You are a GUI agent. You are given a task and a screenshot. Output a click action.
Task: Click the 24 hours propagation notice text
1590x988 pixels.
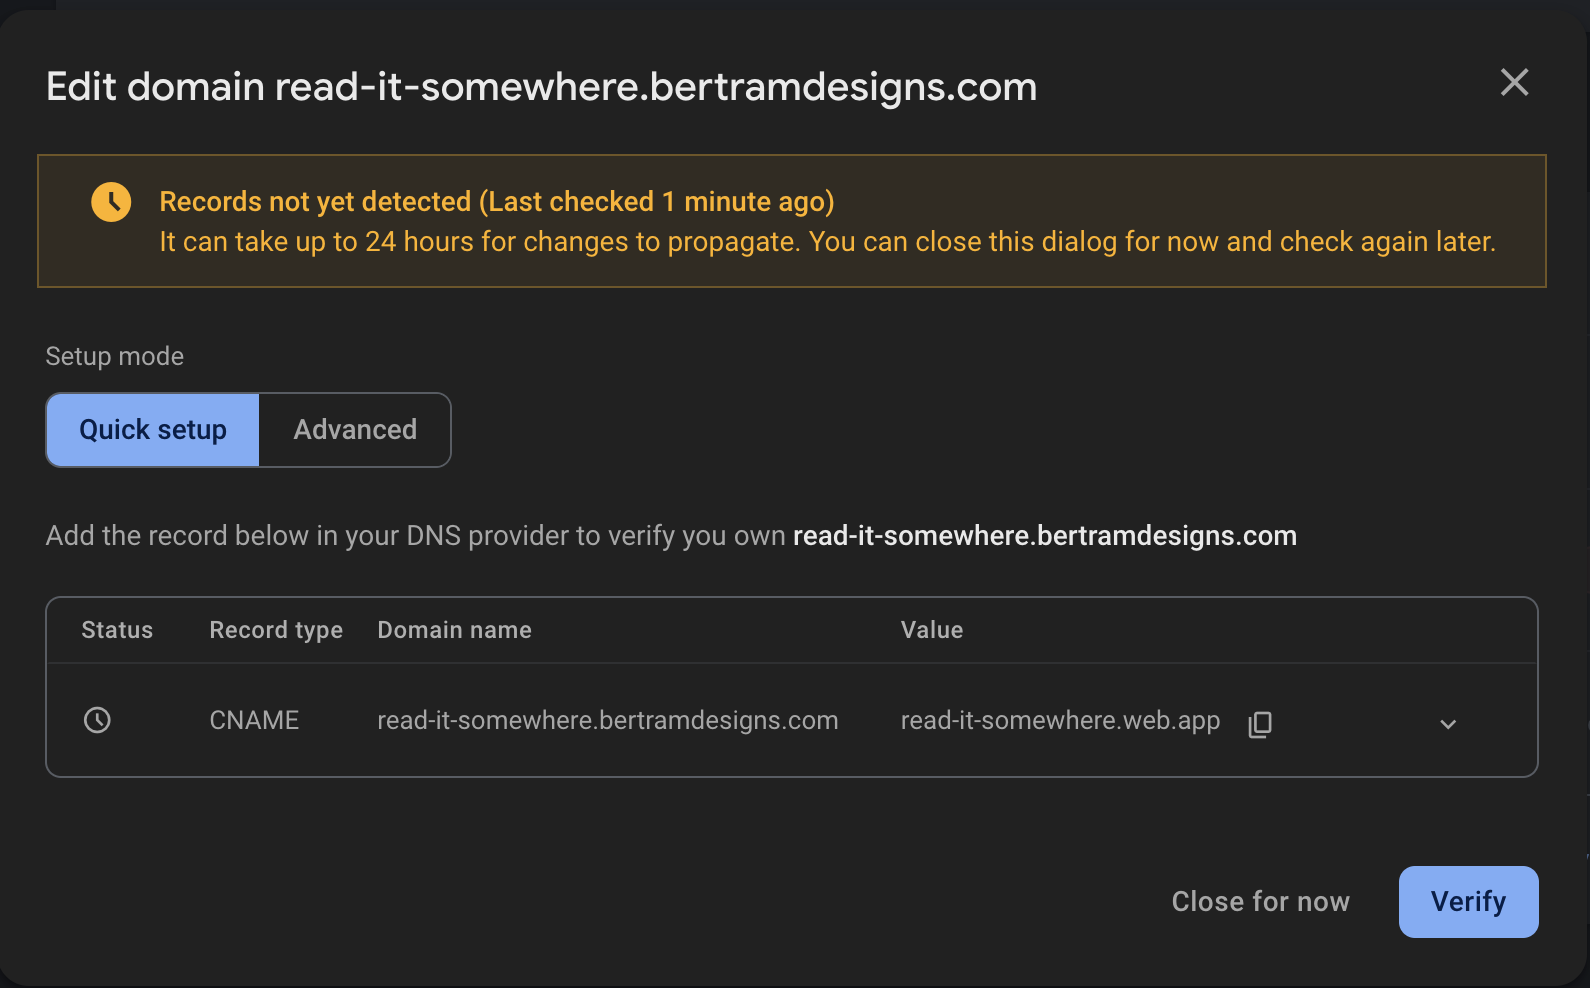827,242
